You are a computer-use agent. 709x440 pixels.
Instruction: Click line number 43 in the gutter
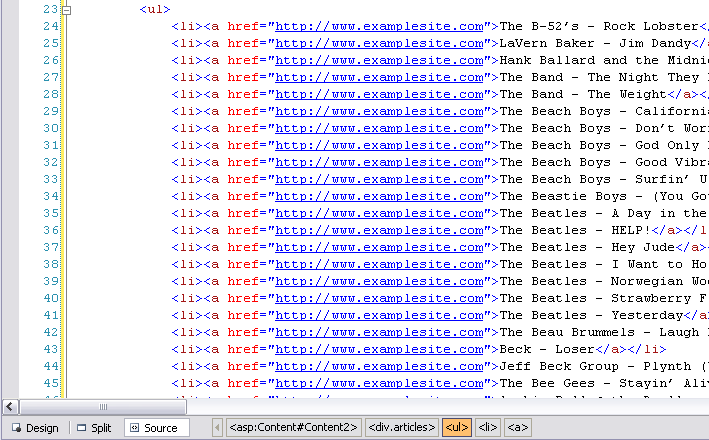click(51, 349)
